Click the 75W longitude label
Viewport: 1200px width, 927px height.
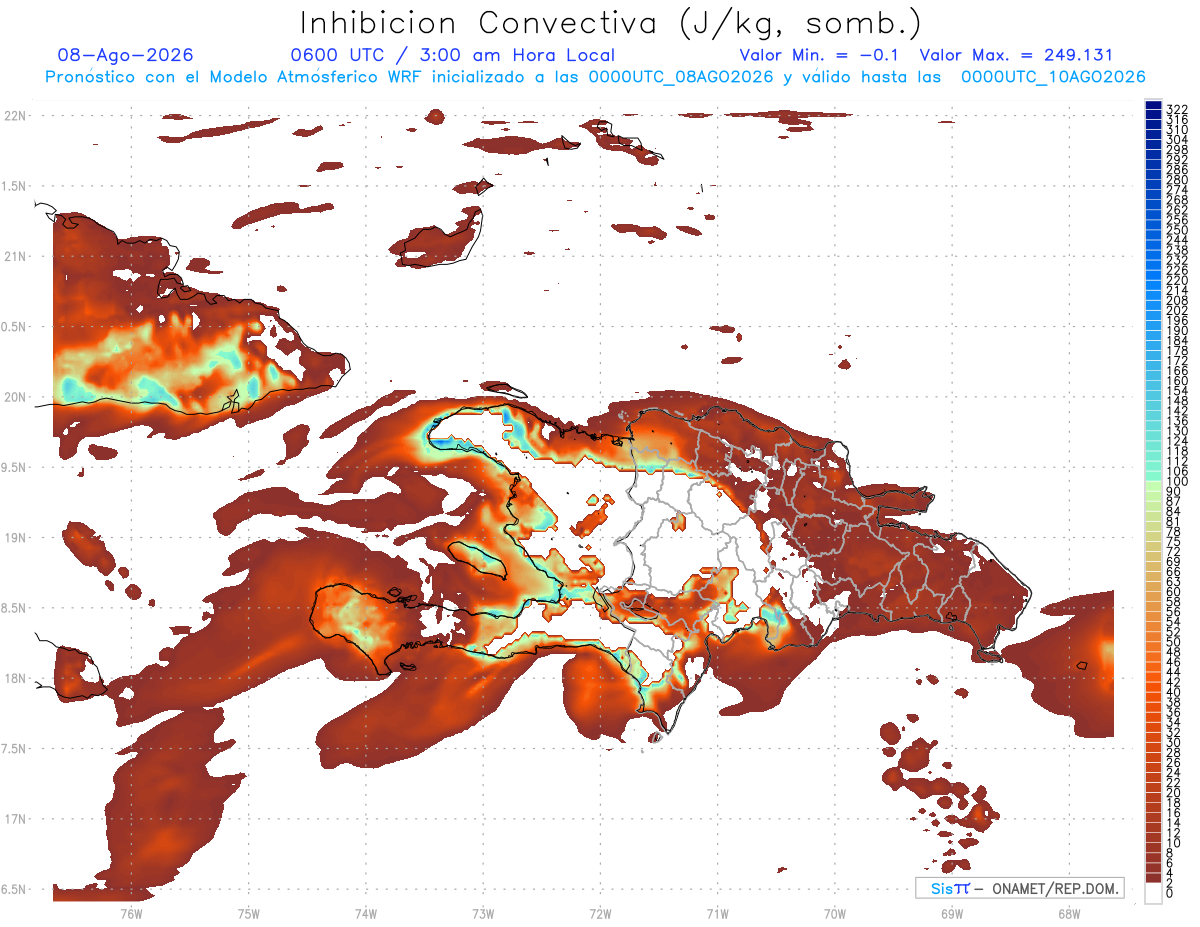tap(249, 913)
